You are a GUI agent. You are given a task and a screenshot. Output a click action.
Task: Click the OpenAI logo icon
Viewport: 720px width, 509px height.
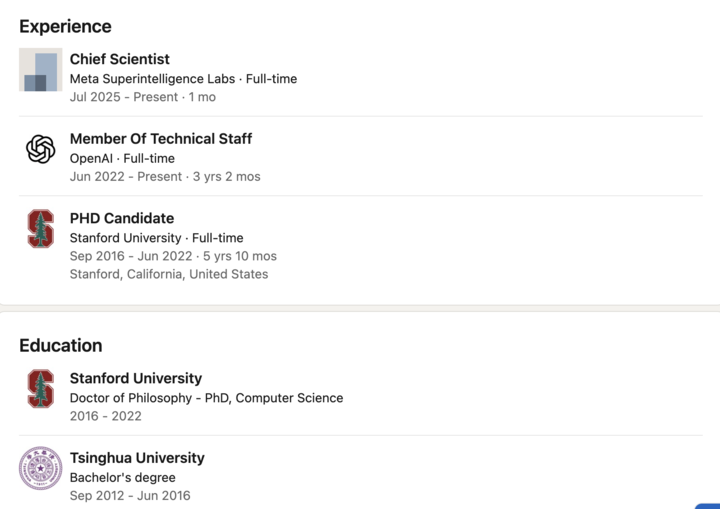tap(40, 149)
